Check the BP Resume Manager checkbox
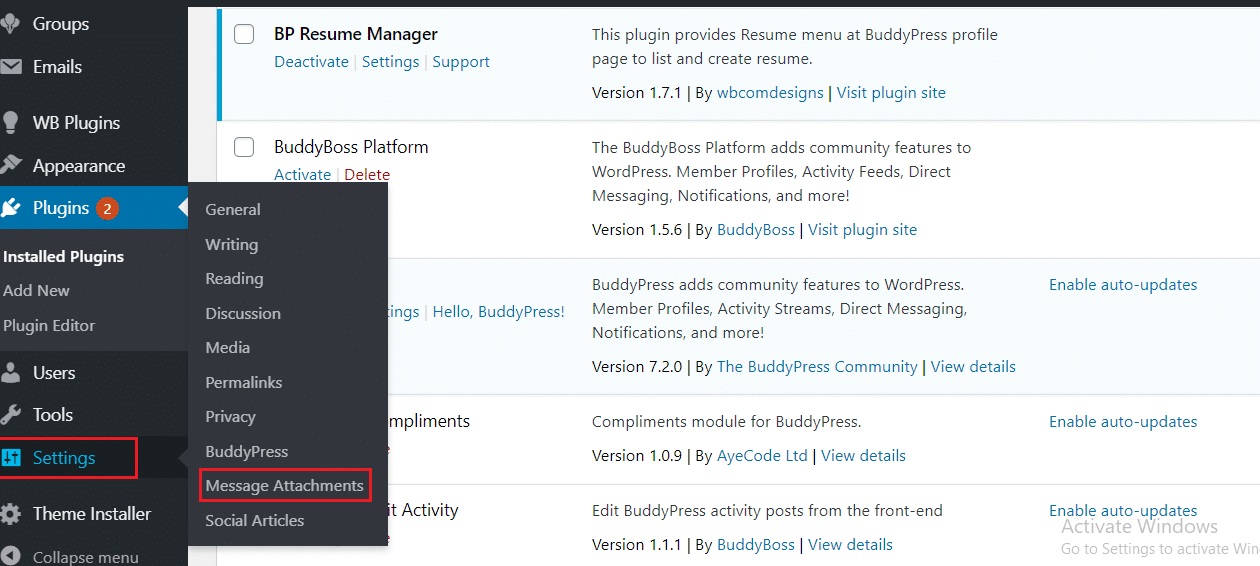Viewport: 1260px width, 566px height. coord(244,35)
